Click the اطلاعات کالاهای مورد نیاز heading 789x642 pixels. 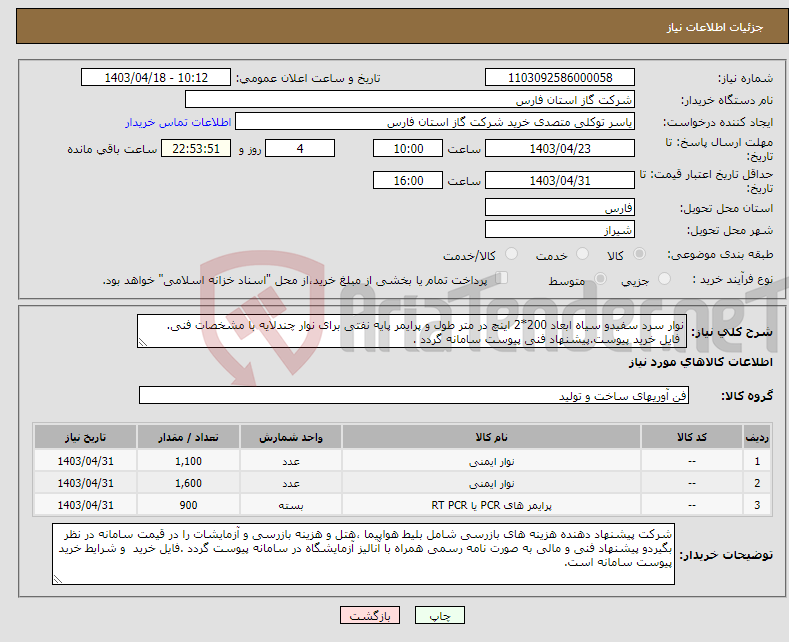(700, 362)
